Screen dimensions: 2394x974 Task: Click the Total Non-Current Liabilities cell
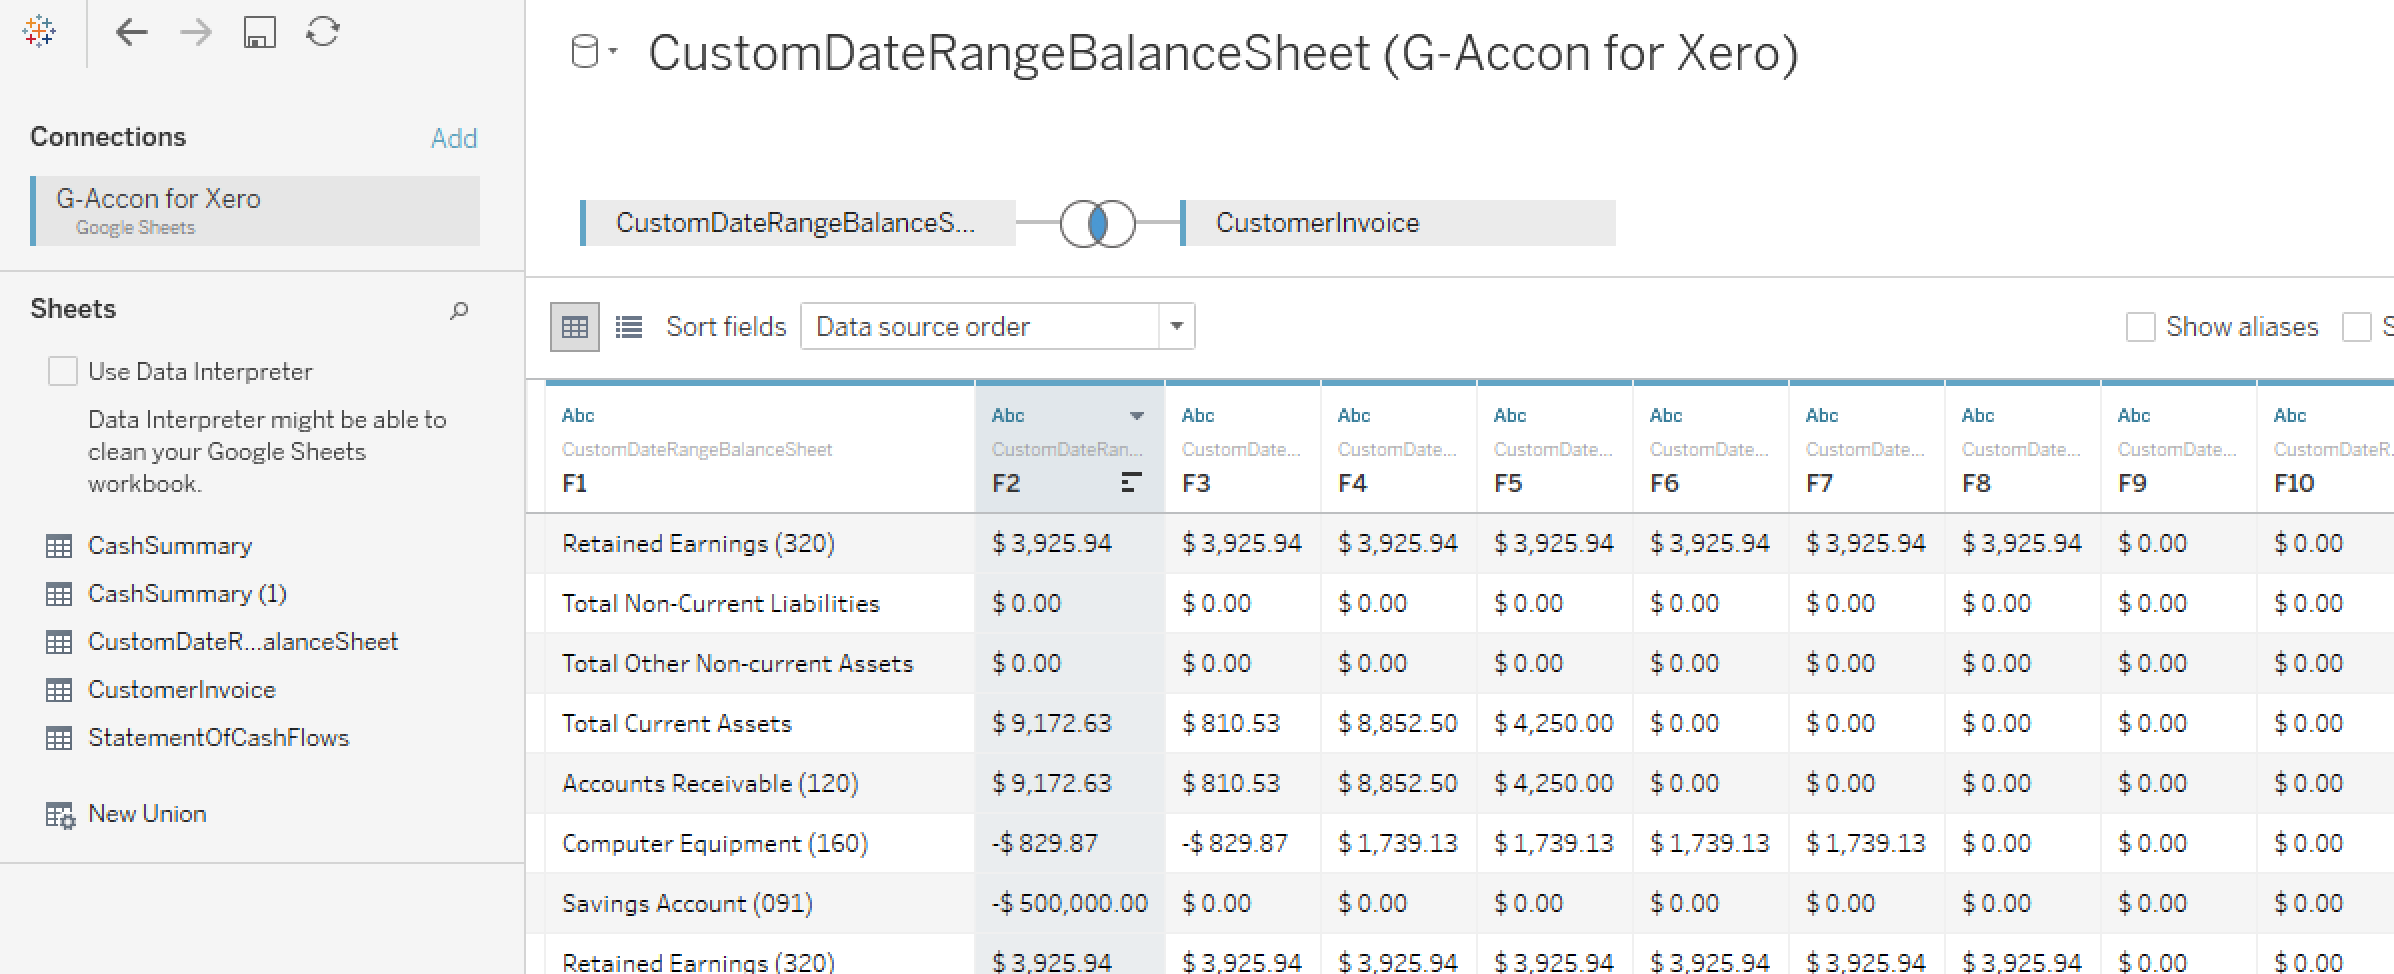(760, 603)
